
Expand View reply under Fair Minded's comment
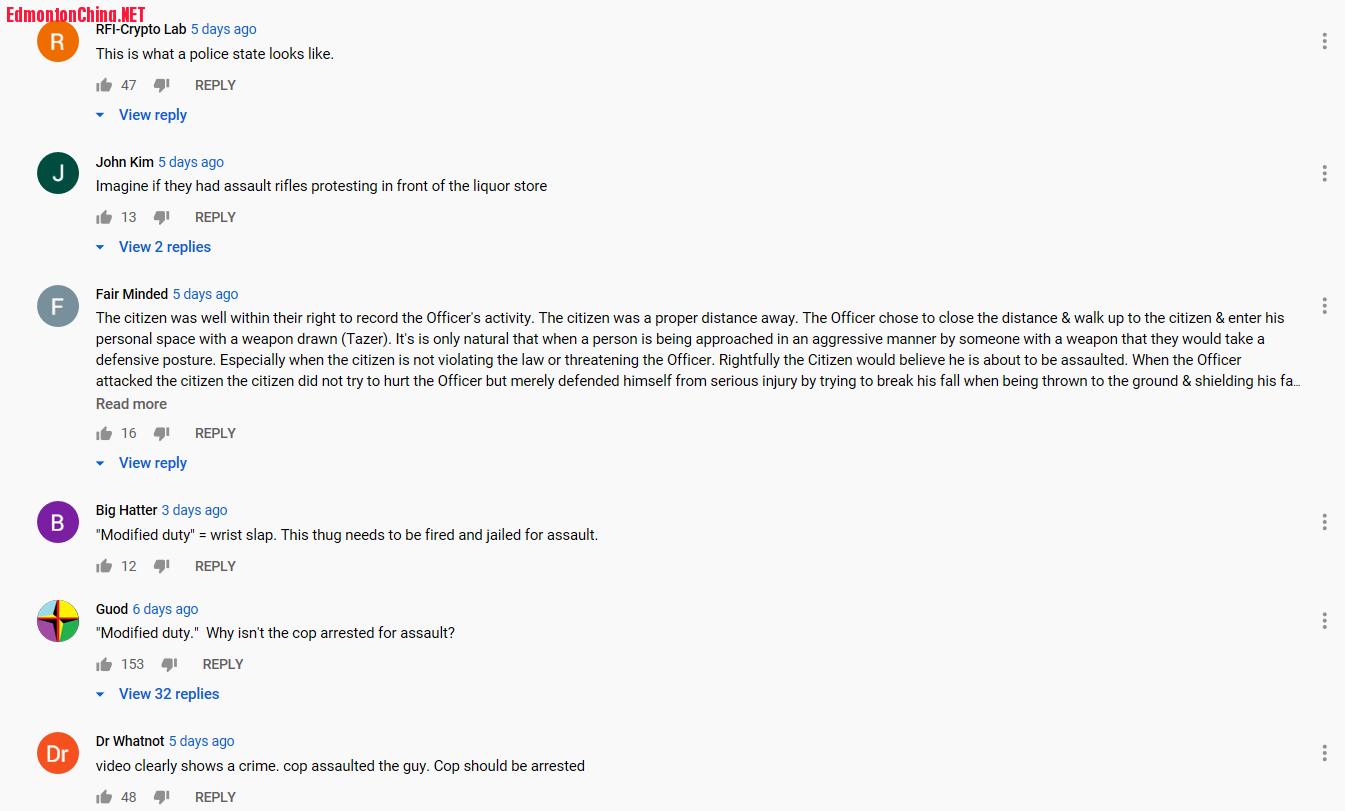click(152, 463)
